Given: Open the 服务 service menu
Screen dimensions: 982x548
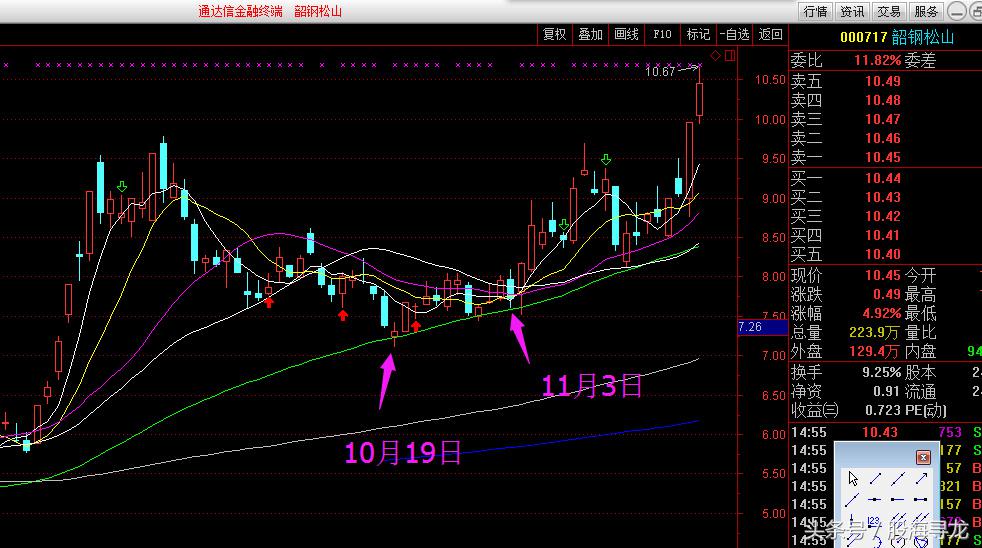Looking at the screenshot, I should pyautogui.click(x=926, y=12).
